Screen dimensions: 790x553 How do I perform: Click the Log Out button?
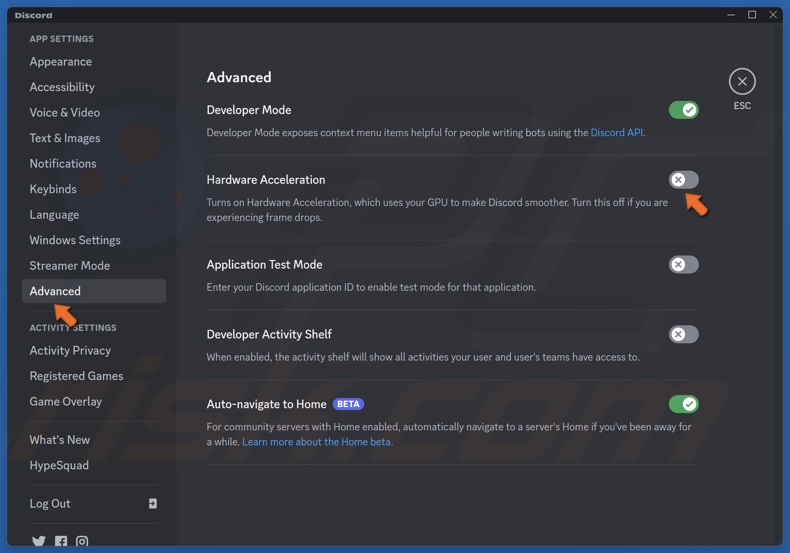point(94,504)
